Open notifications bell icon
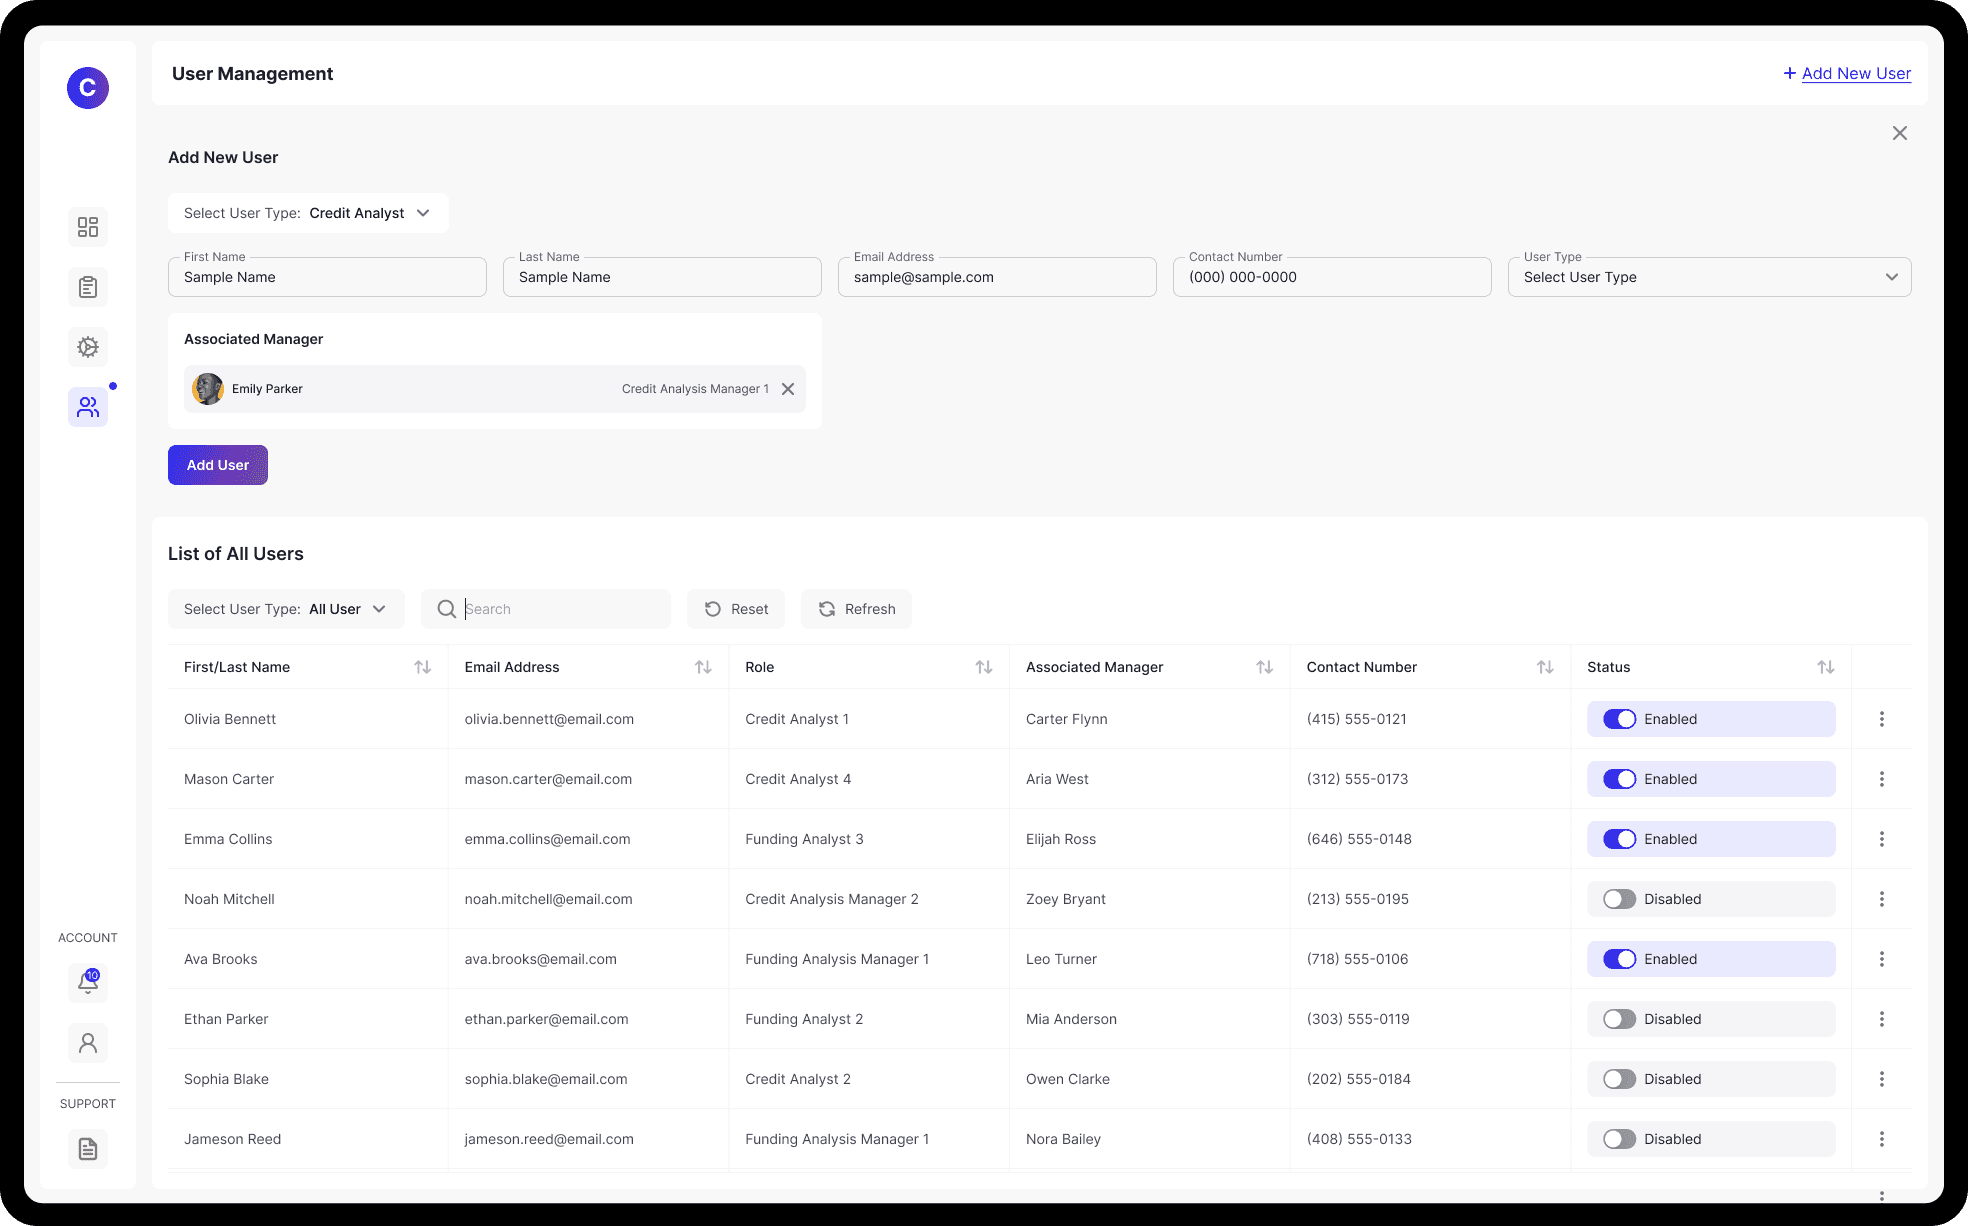1969x1226 pixels. pos(88,983)
